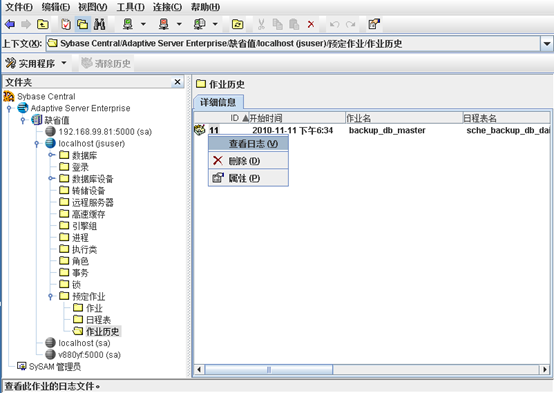
Task: Click the Cut scissors icon
Action: (261, 24)
